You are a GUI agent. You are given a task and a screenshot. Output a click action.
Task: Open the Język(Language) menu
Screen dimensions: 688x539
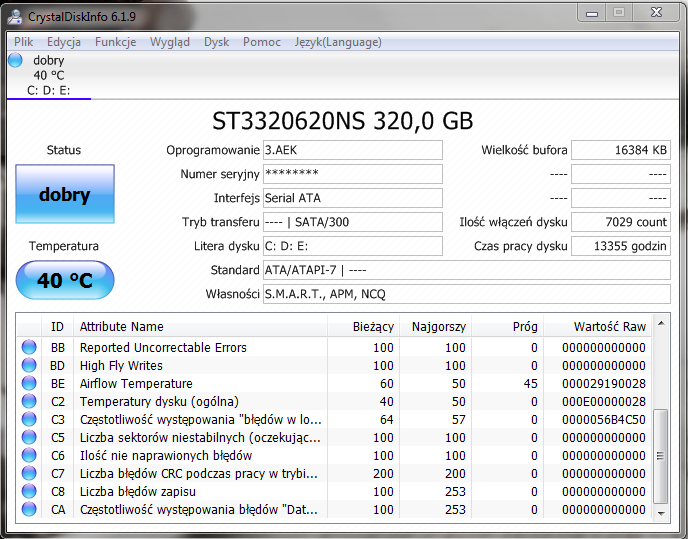[x=338, y=42]
